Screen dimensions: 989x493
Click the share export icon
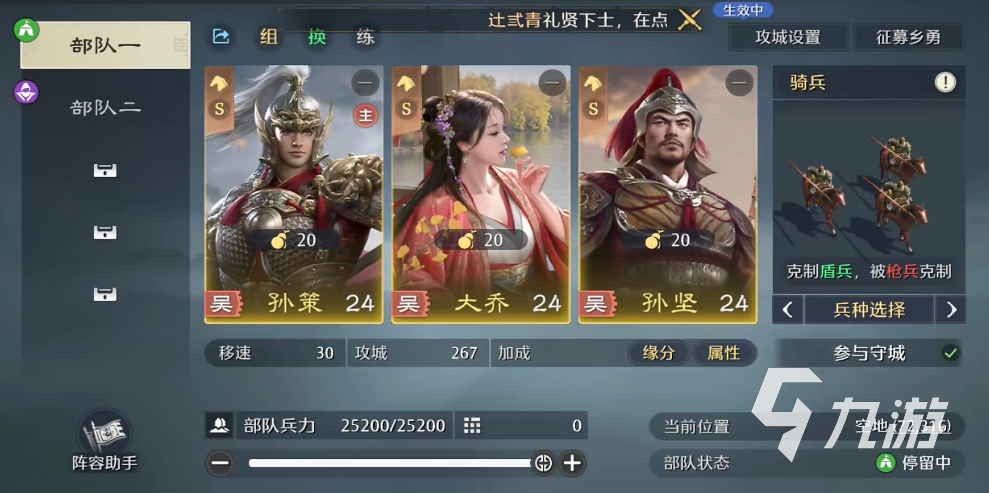(221, 37)
